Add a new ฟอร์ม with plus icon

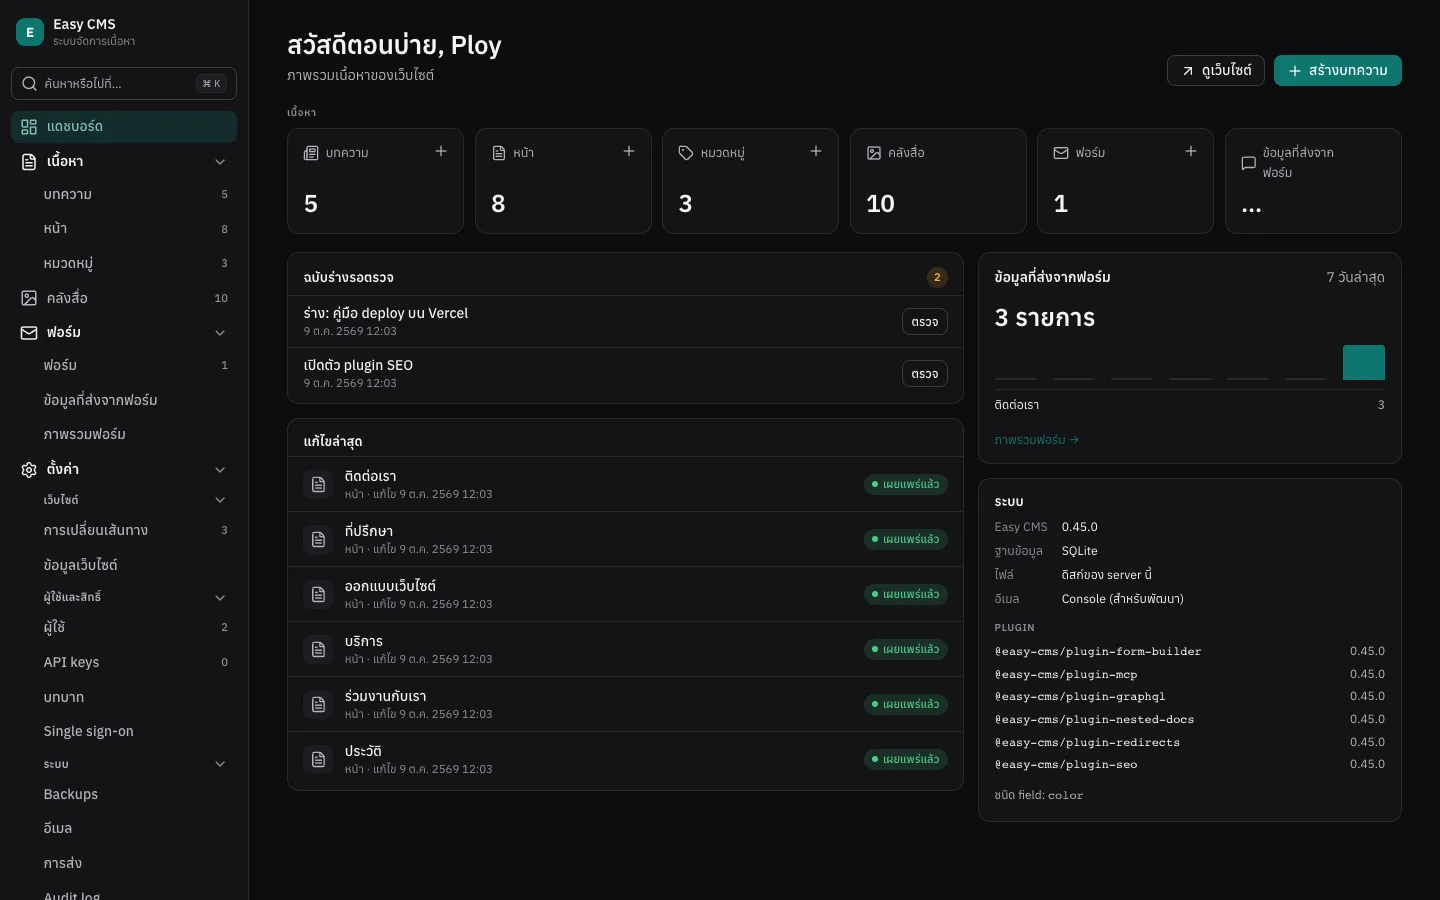tap(1191, 151)
